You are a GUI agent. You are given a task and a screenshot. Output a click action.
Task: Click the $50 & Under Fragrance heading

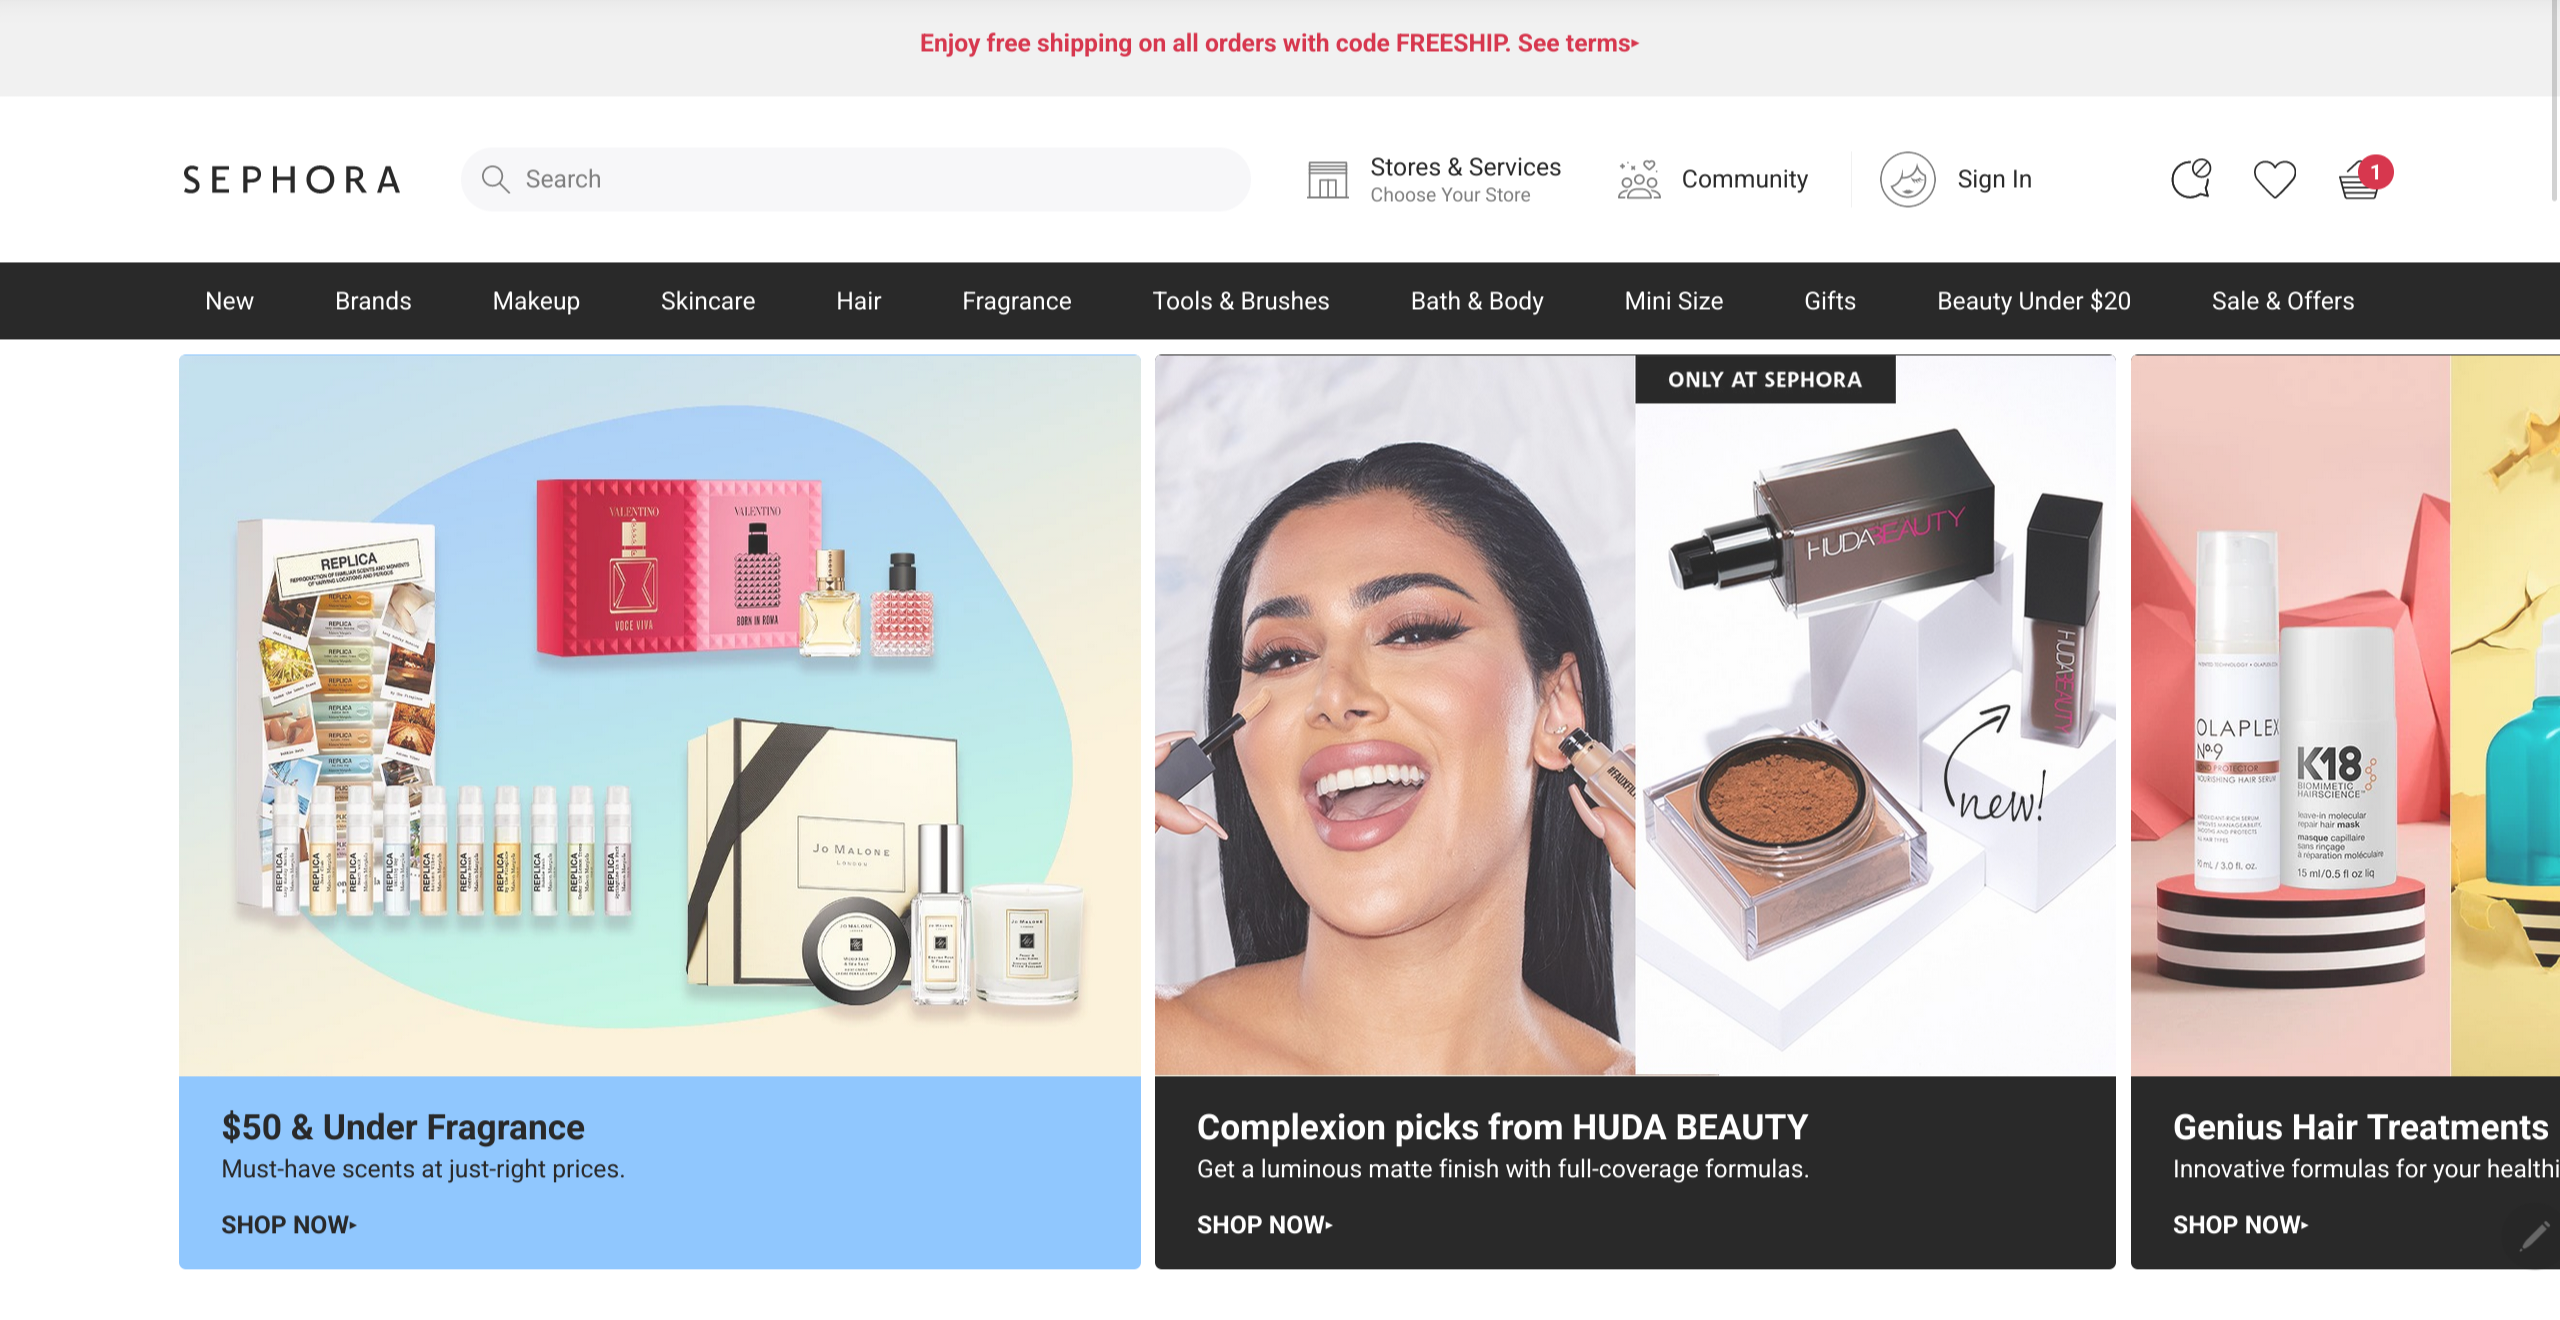coord(403,1127)
